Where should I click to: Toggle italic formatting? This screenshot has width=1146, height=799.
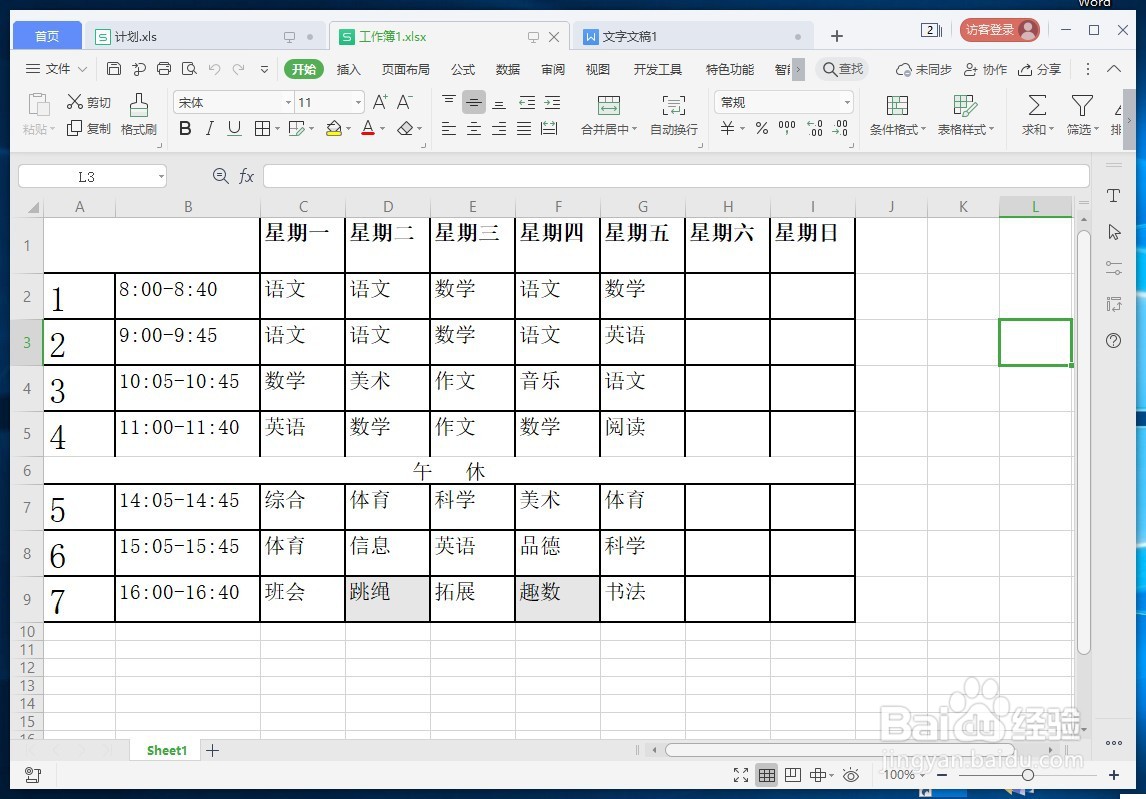coord(211,129)
